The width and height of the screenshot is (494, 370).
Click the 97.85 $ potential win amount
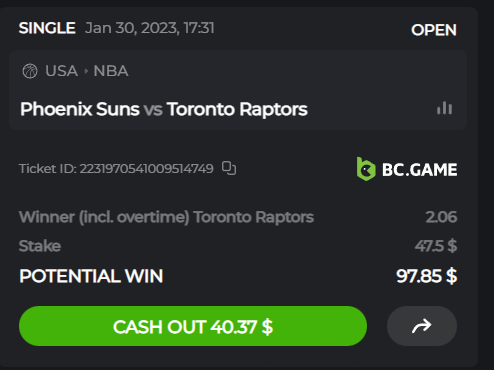427,276
